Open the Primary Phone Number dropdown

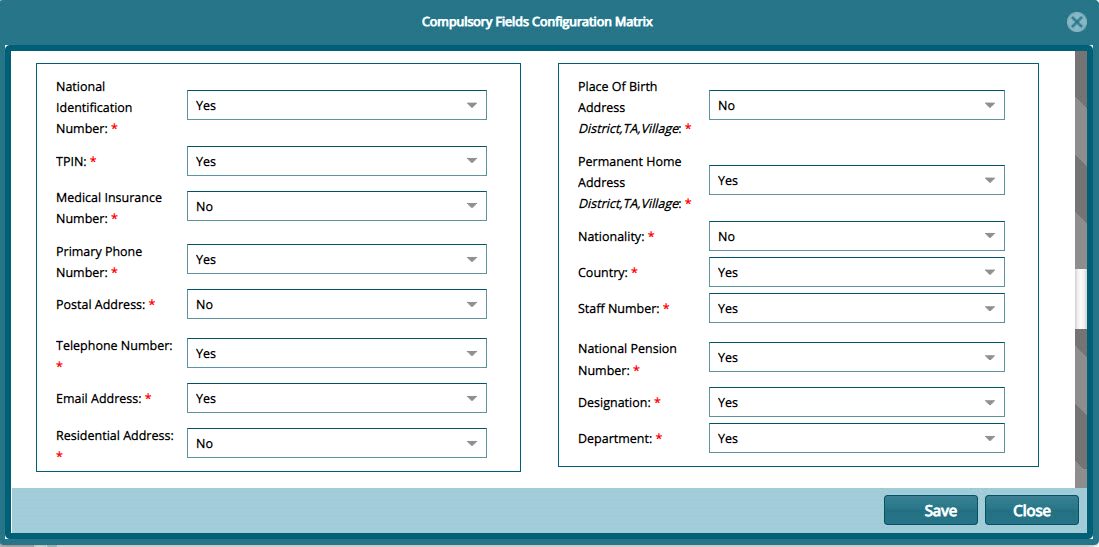click(x=336, y=259)
